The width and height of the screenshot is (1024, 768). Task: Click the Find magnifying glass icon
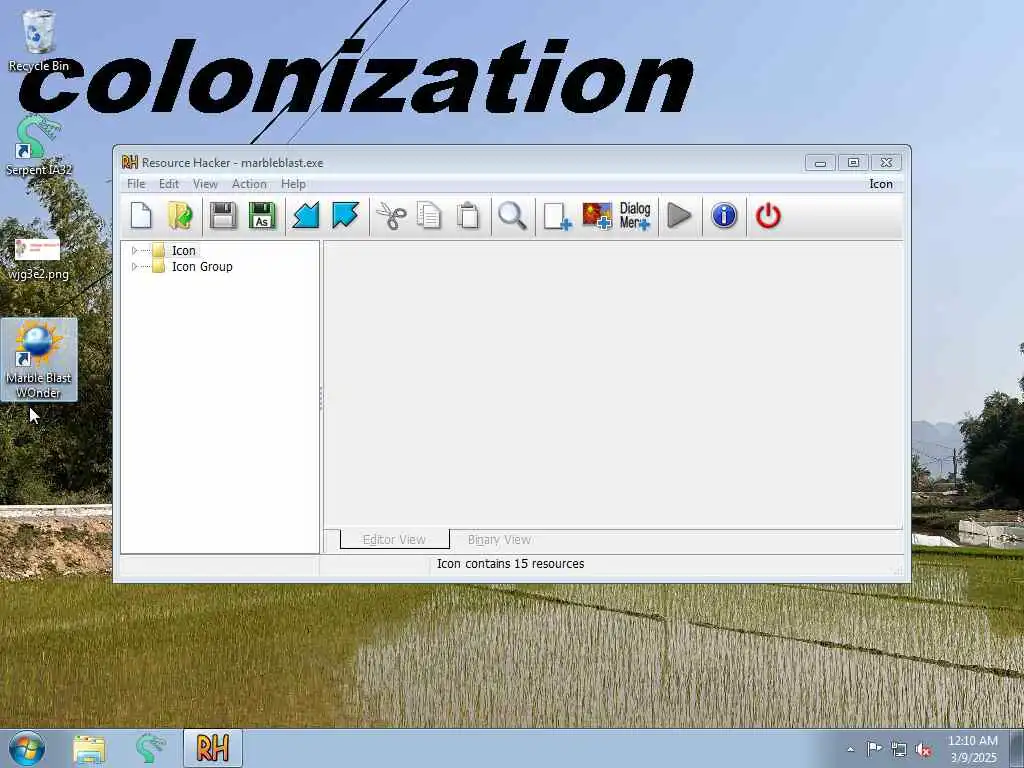[512, 216]
